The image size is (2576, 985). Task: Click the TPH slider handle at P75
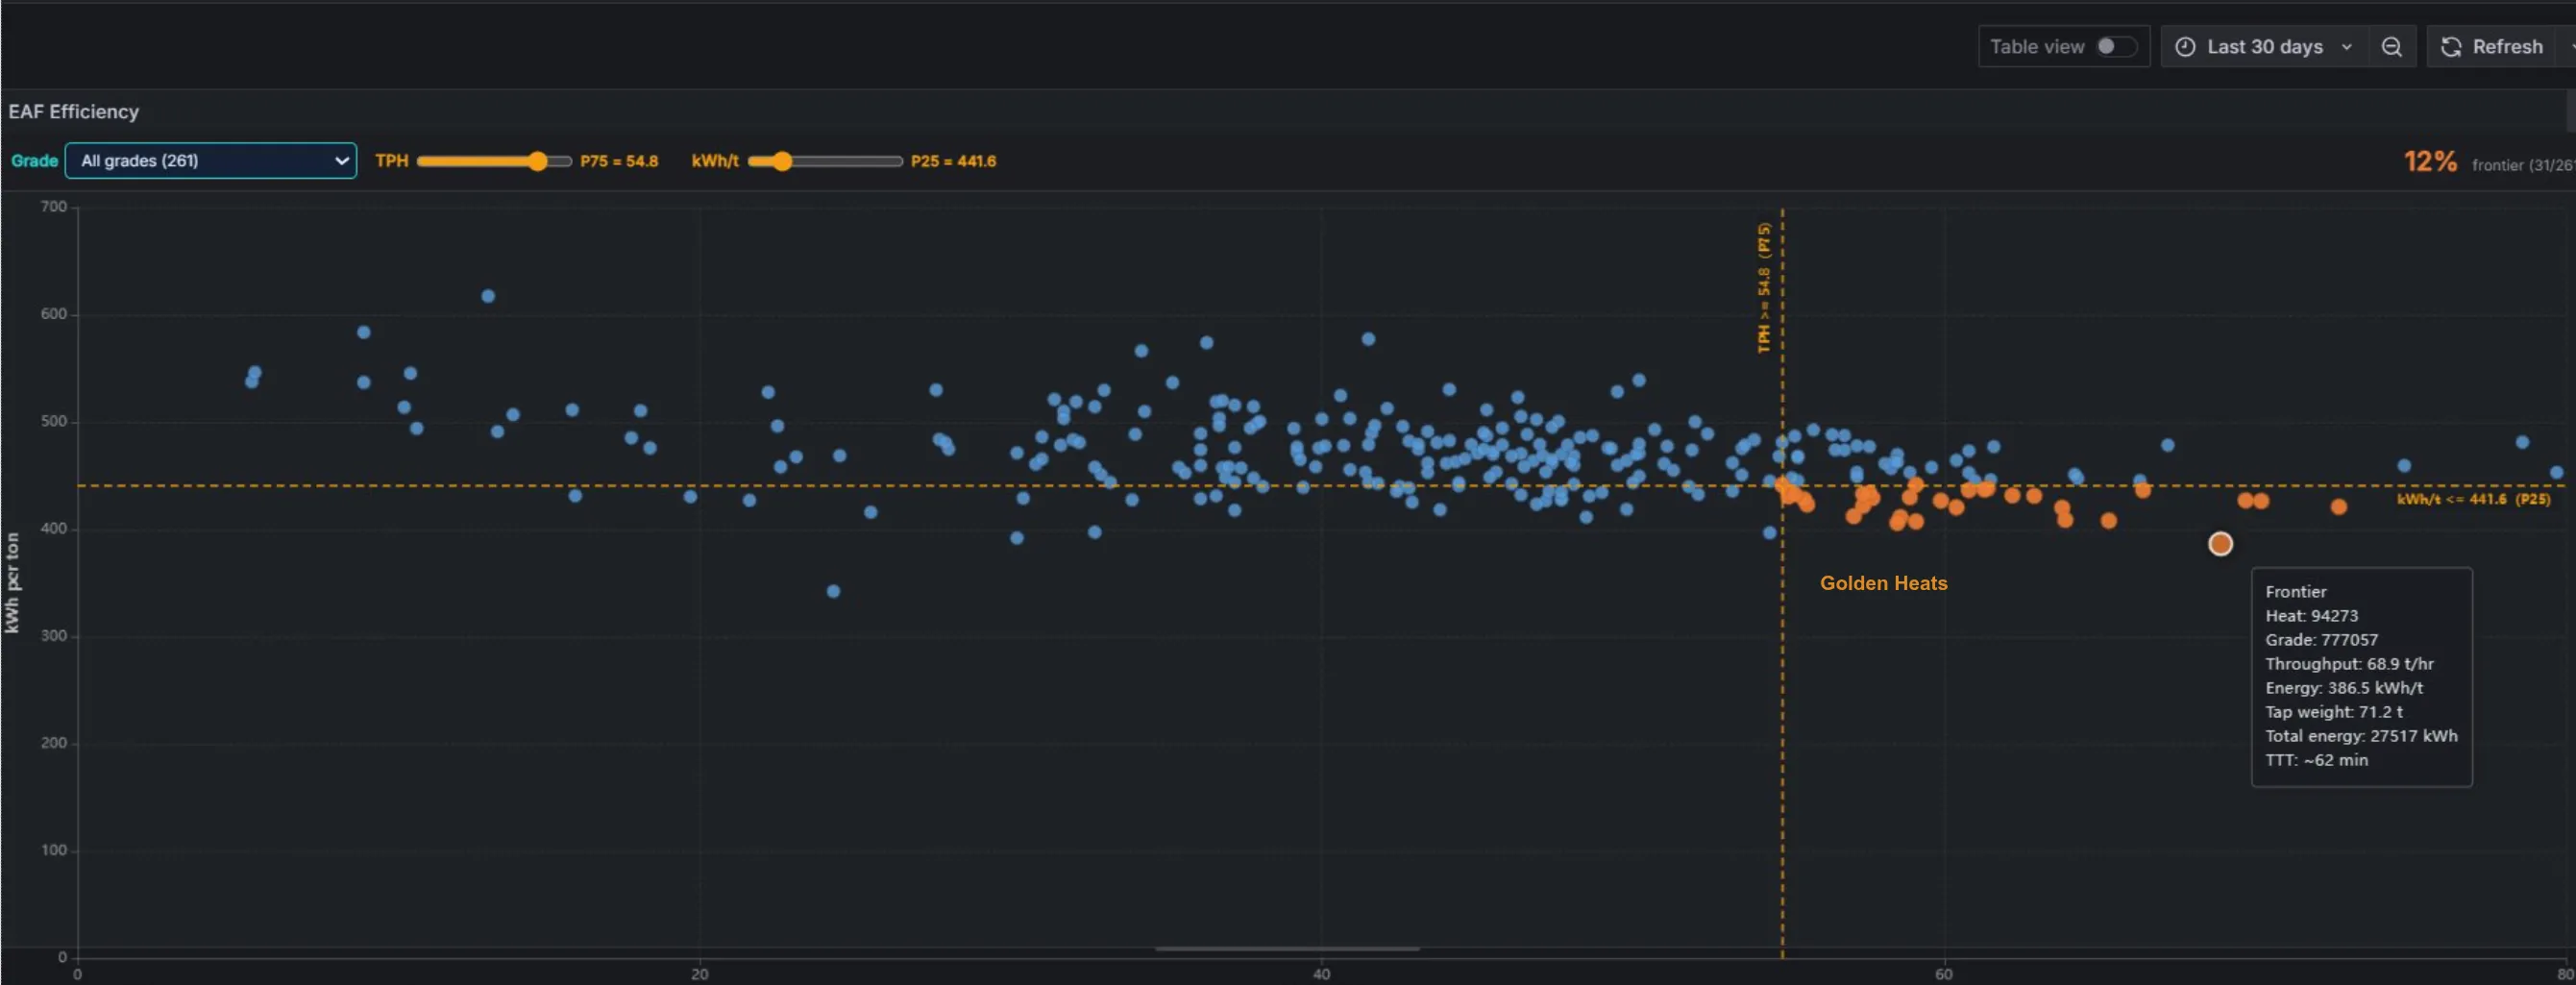pos(538,160)
